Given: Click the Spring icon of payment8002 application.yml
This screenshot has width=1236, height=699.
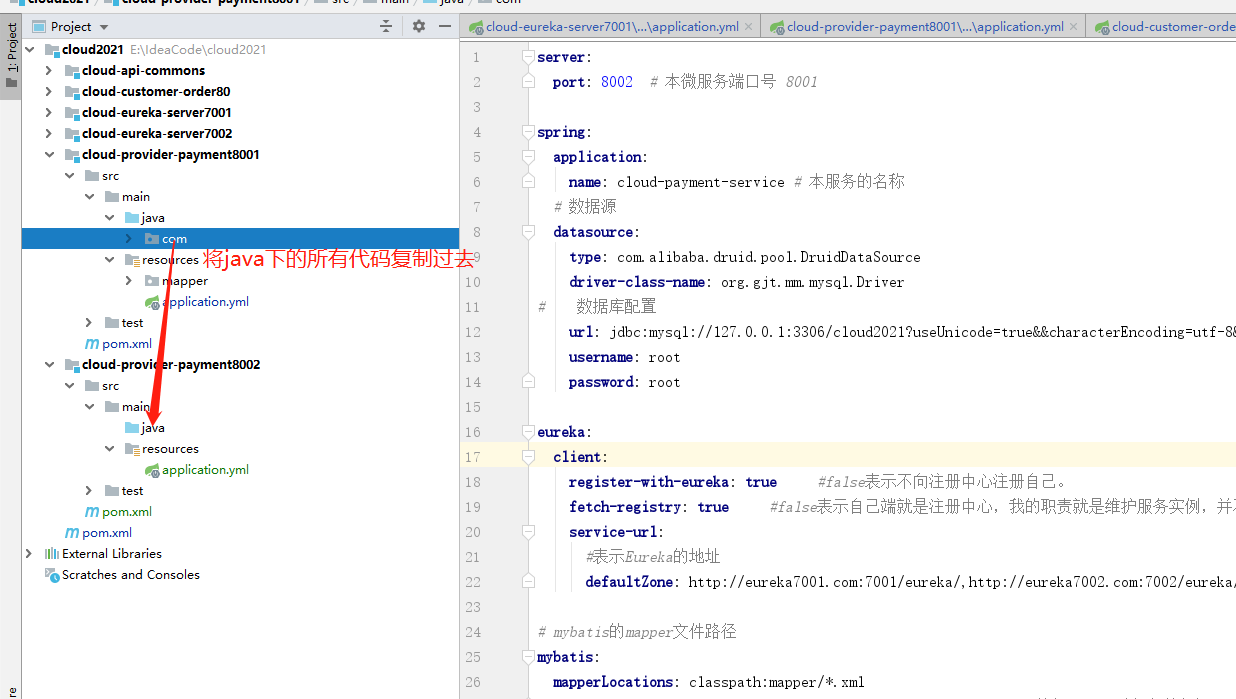Looking at the screenshot, I should pos(152,470).
